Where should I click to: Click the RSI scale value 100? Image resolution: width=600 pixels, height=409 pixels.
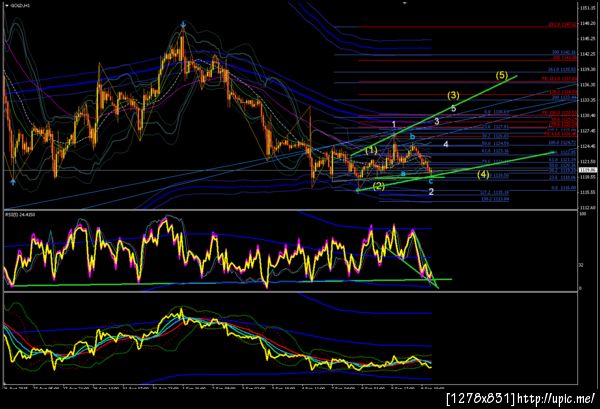point(582,215)
